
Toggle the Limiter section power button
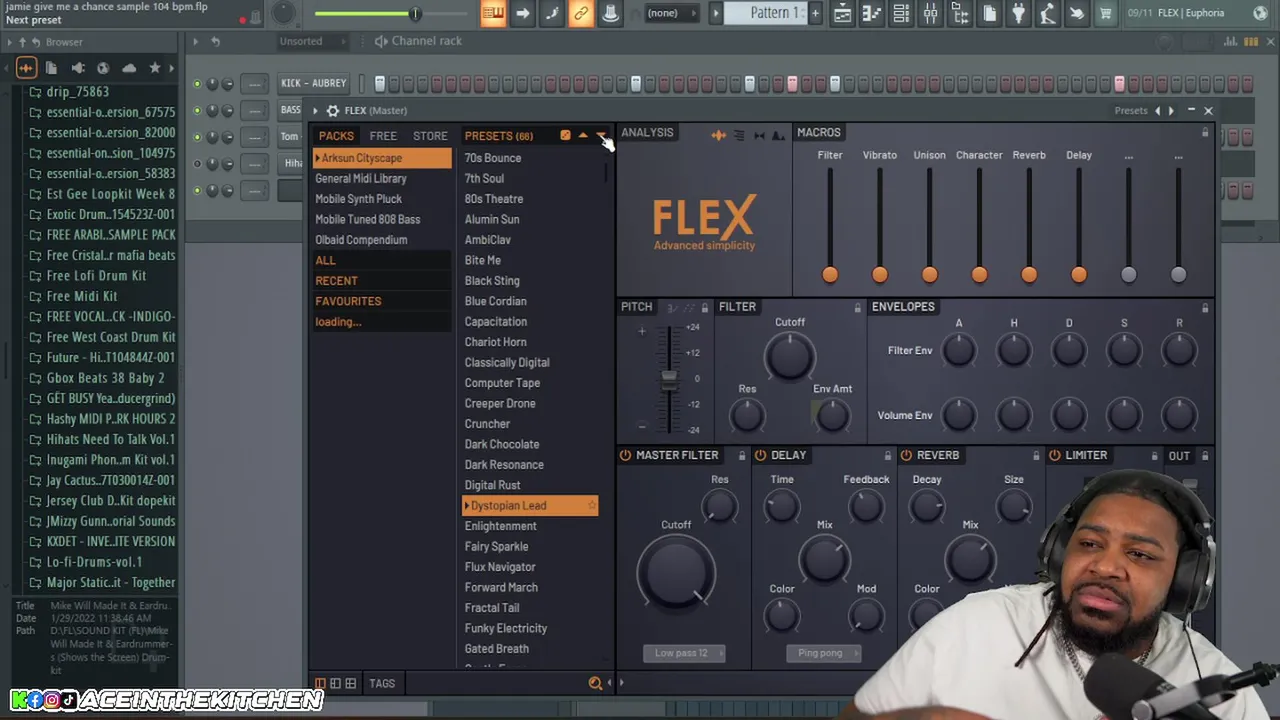[x=1054, y=455]
